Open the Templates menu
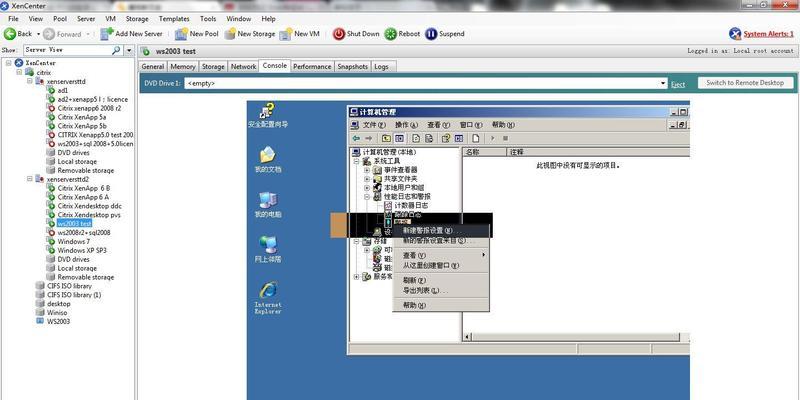 coord(174,19)
